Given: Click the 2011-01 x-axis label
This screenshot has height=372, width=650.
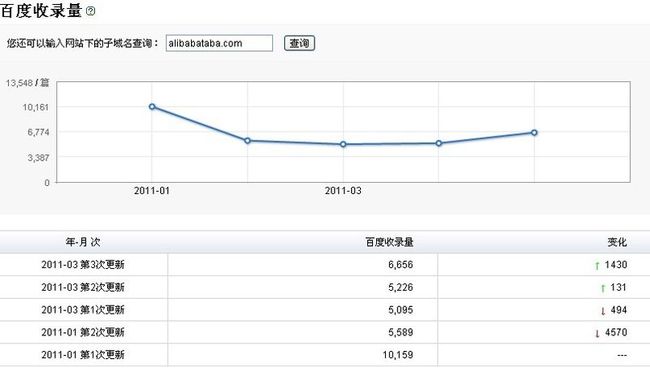Looking at the screenshot, I should point(152,191).
